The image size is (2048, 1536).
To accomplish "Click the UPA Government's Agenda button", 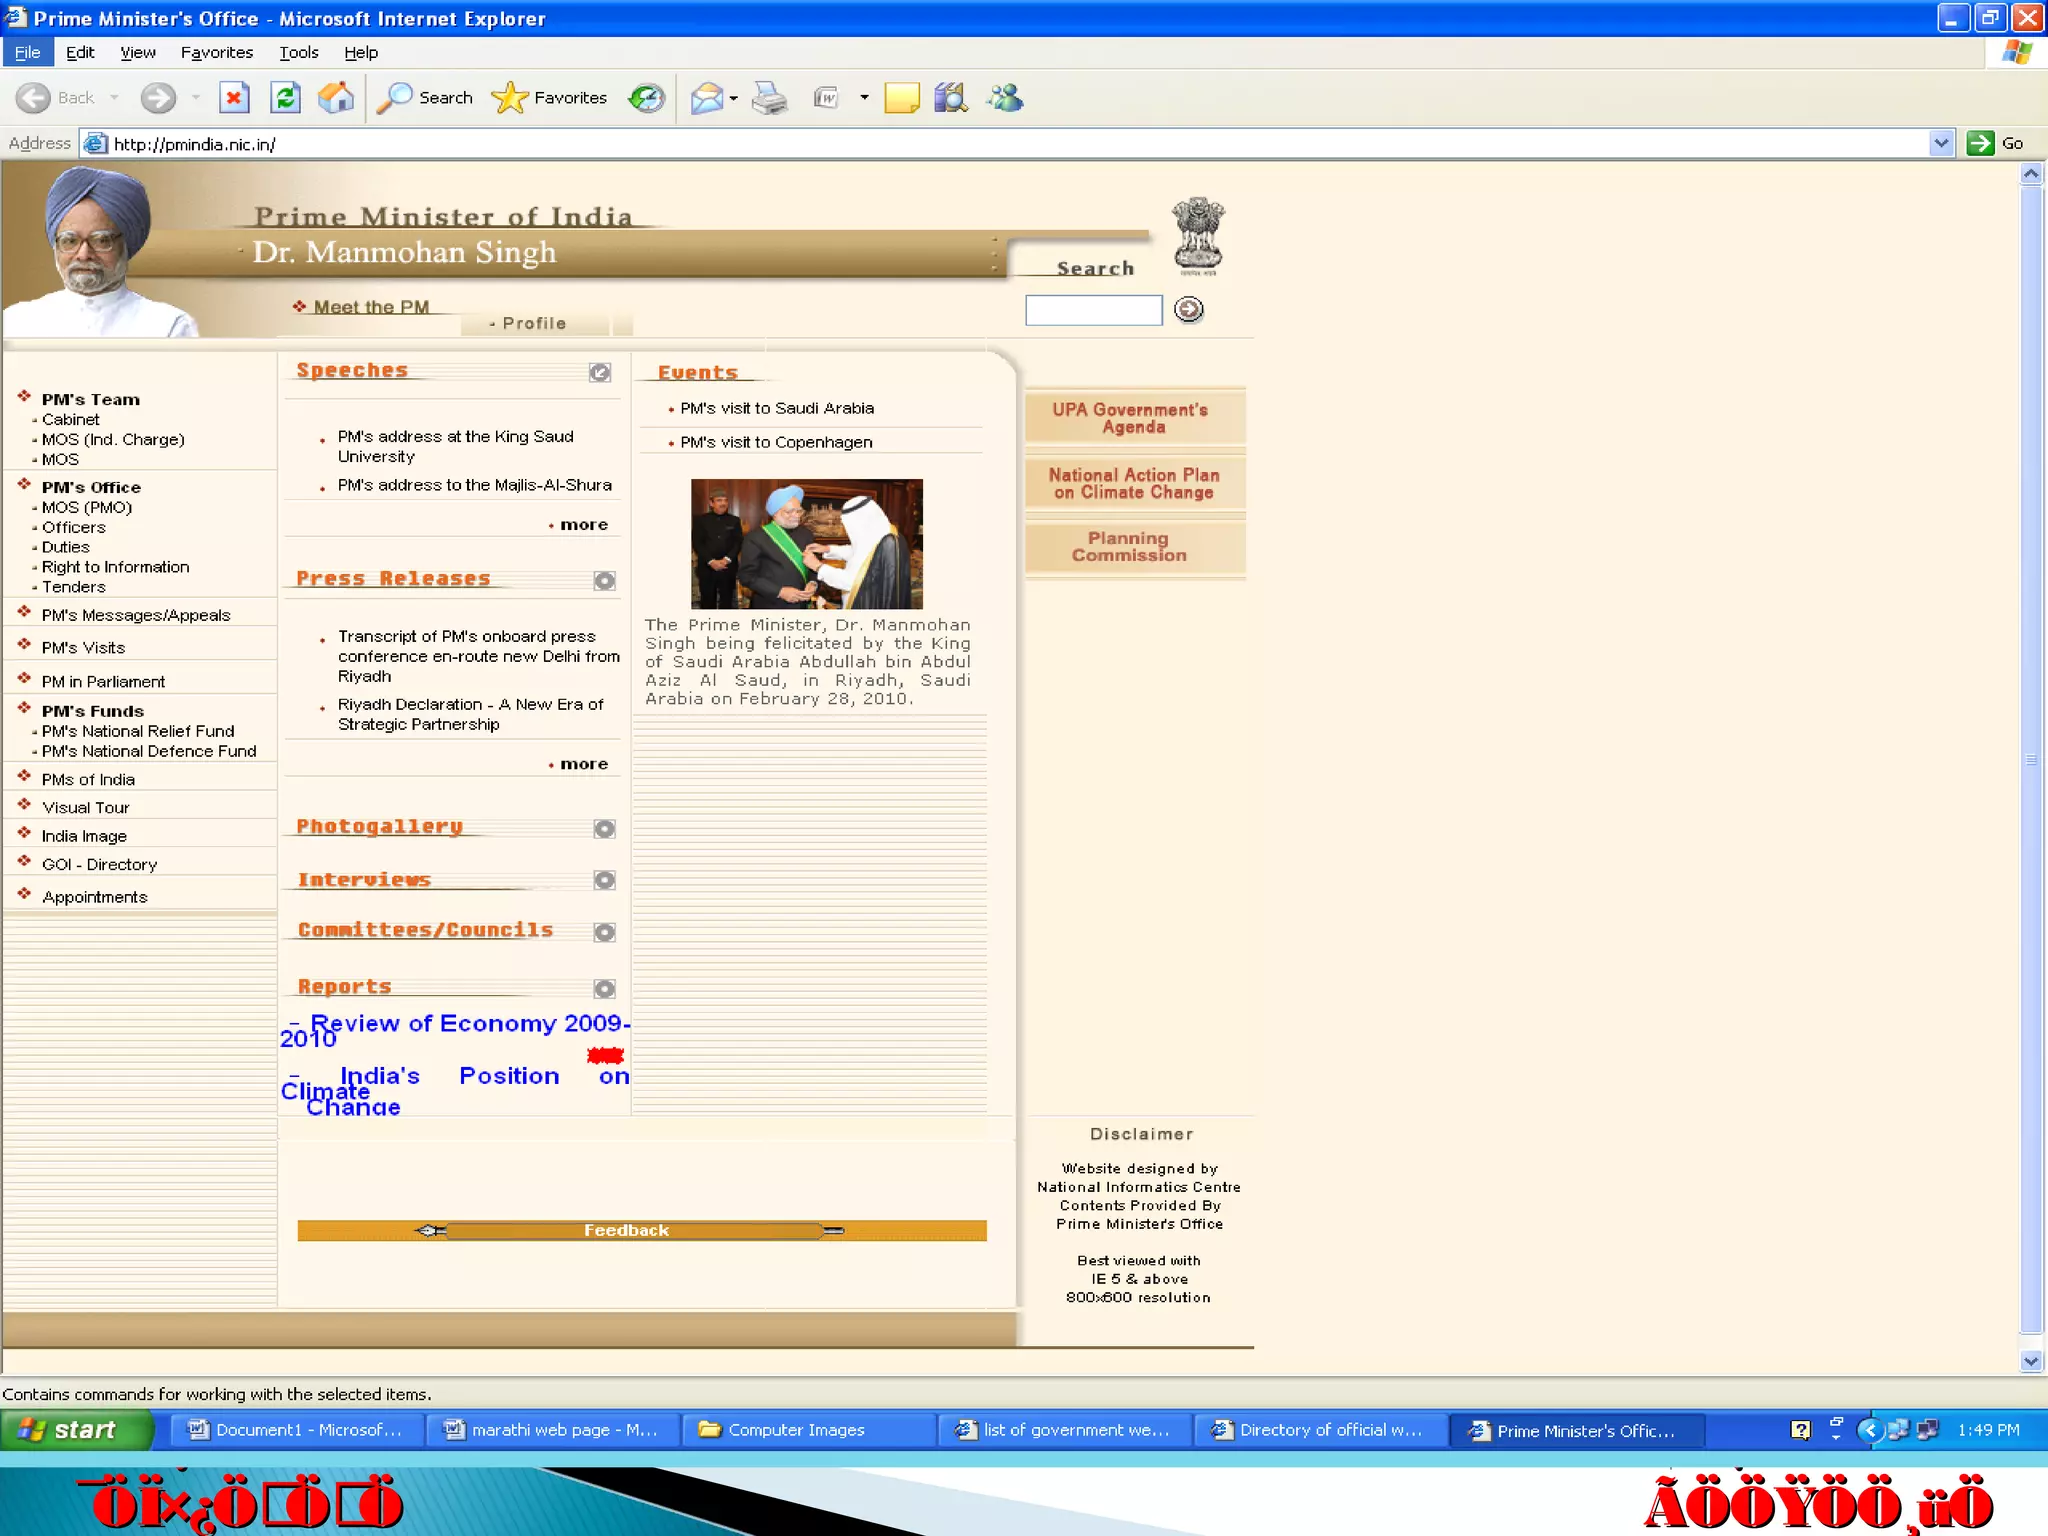I will click(x=1133, y=418).
